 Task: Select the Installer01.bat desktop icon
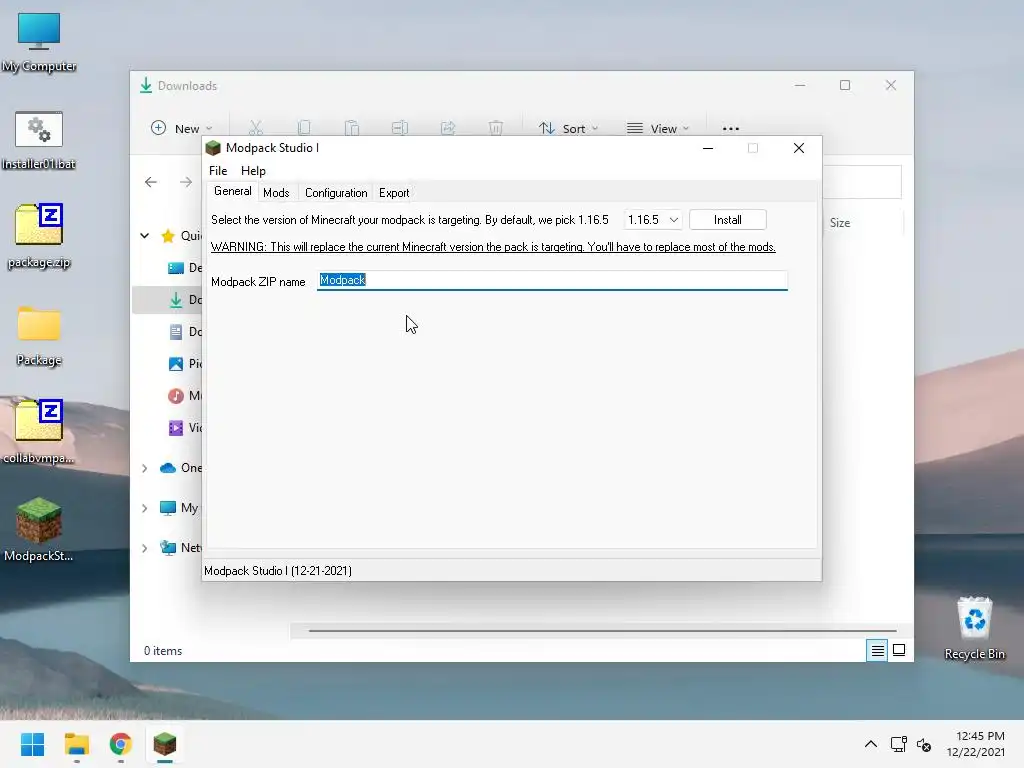(39, 140)
